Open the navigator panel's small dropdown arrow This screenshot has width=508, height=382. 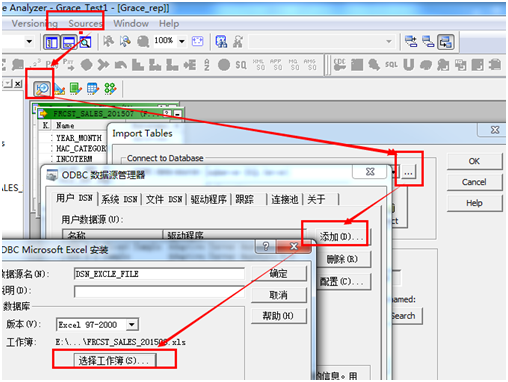tap(7, 83)
